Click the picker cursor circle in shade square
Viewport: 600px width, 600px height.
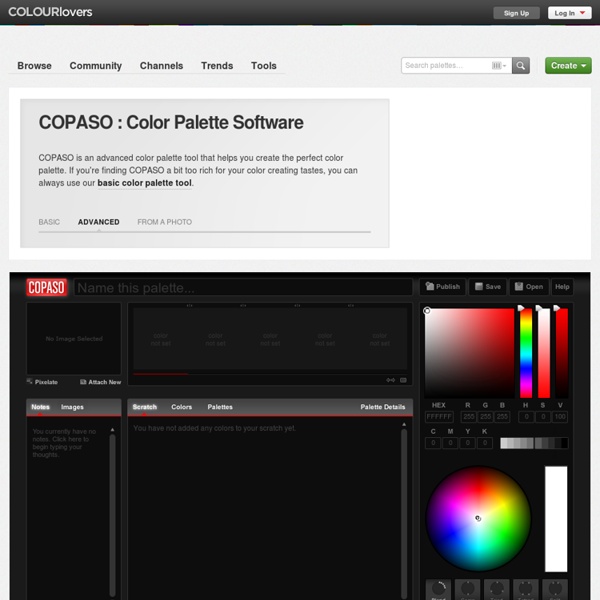point(427,311)
